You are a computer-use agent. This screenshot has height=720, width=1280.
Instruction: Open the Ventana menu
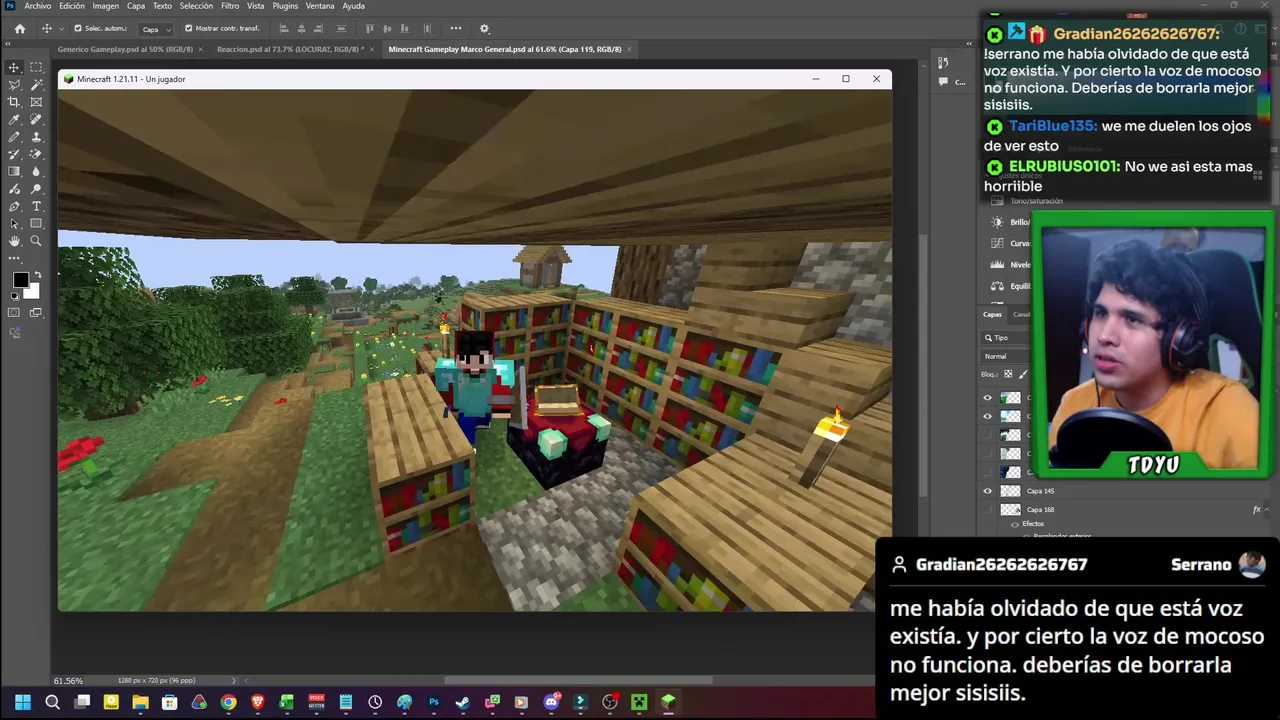click(x=320, y=6)
